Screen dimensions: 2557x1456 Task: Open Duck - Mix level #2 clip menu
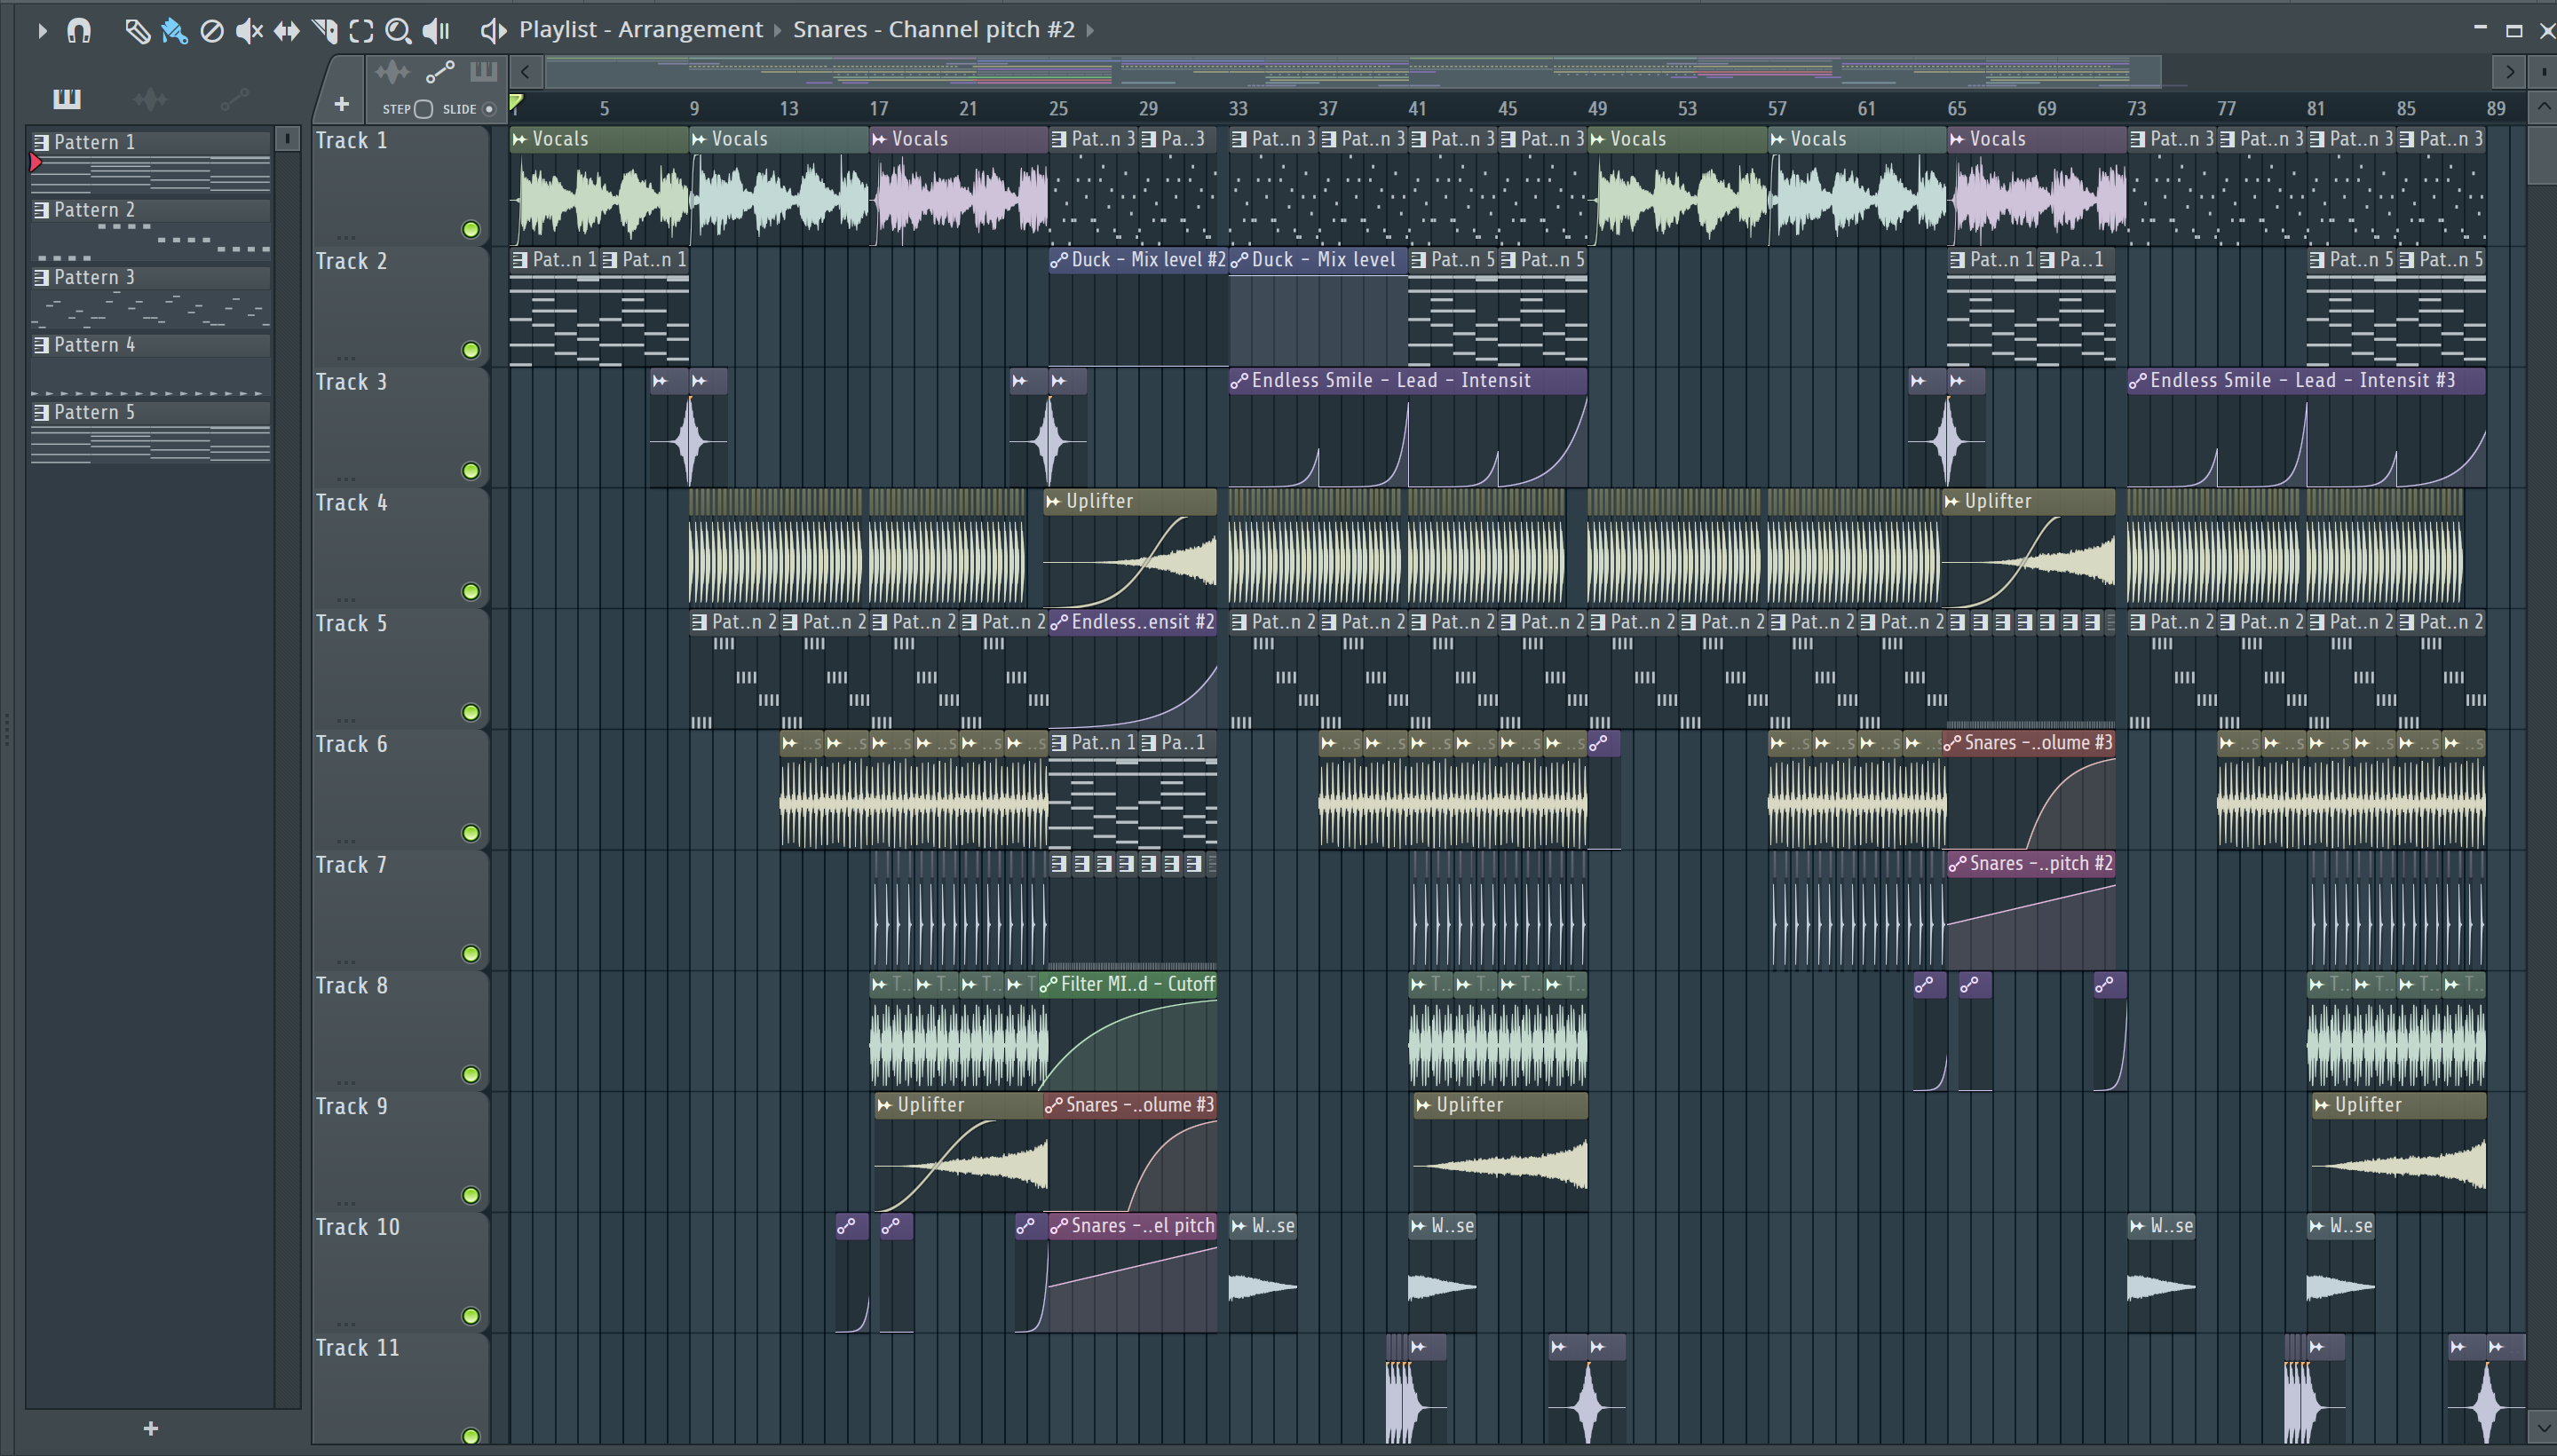point(1059,260)
